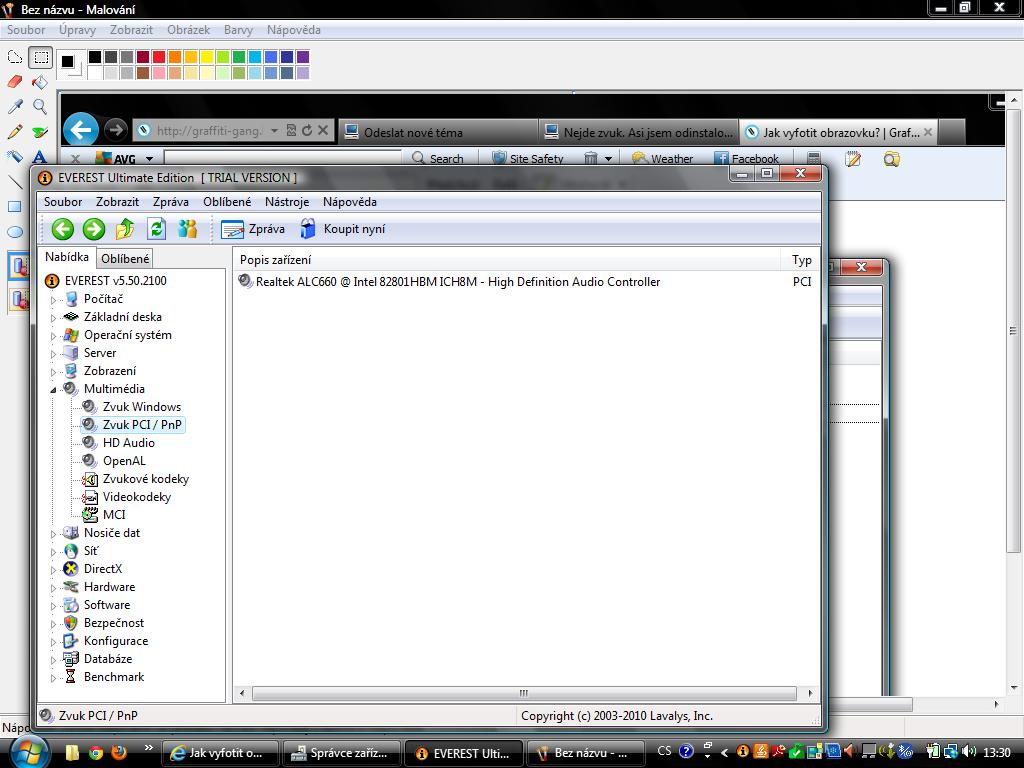Pick the red color swatch in Paint palette
Image resolution: width=1024 pixels, height=768 pixels.
(x=159, y=57)
